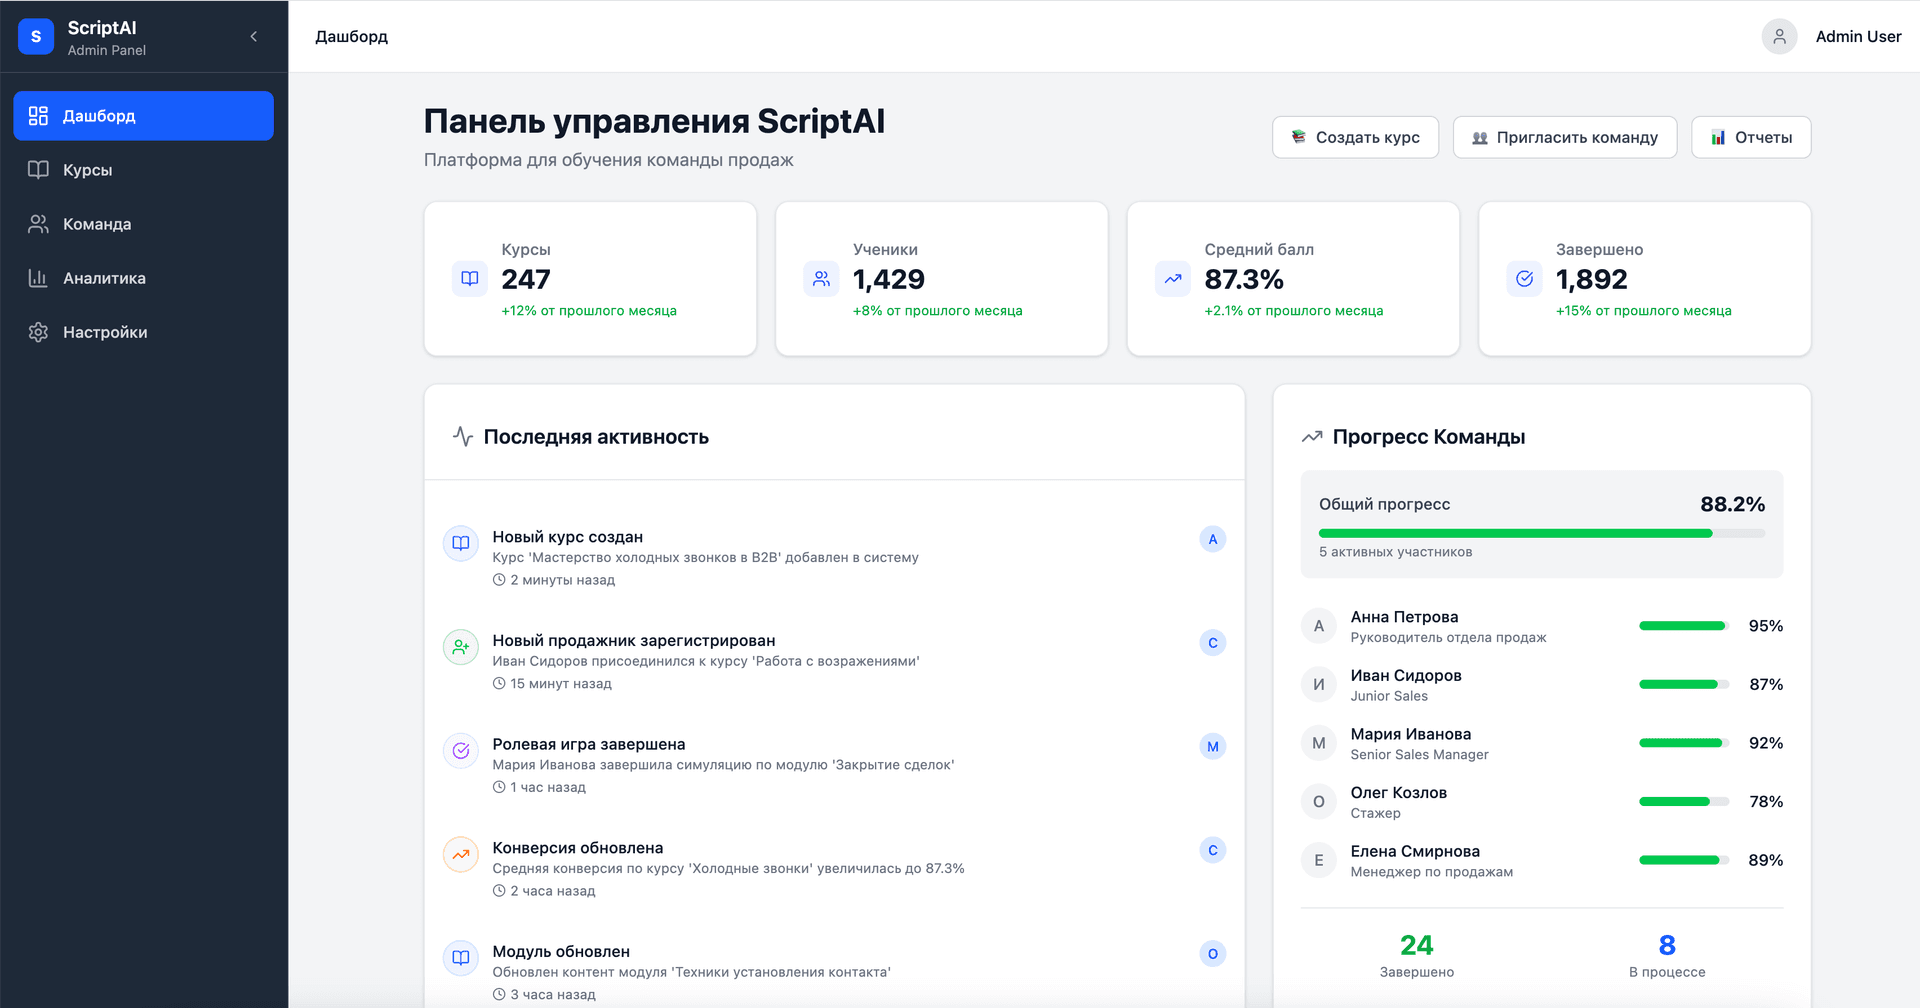1920x1008 pixels.
Task: Click the Общий прогресс progress bar
Action: point(1542,534)
